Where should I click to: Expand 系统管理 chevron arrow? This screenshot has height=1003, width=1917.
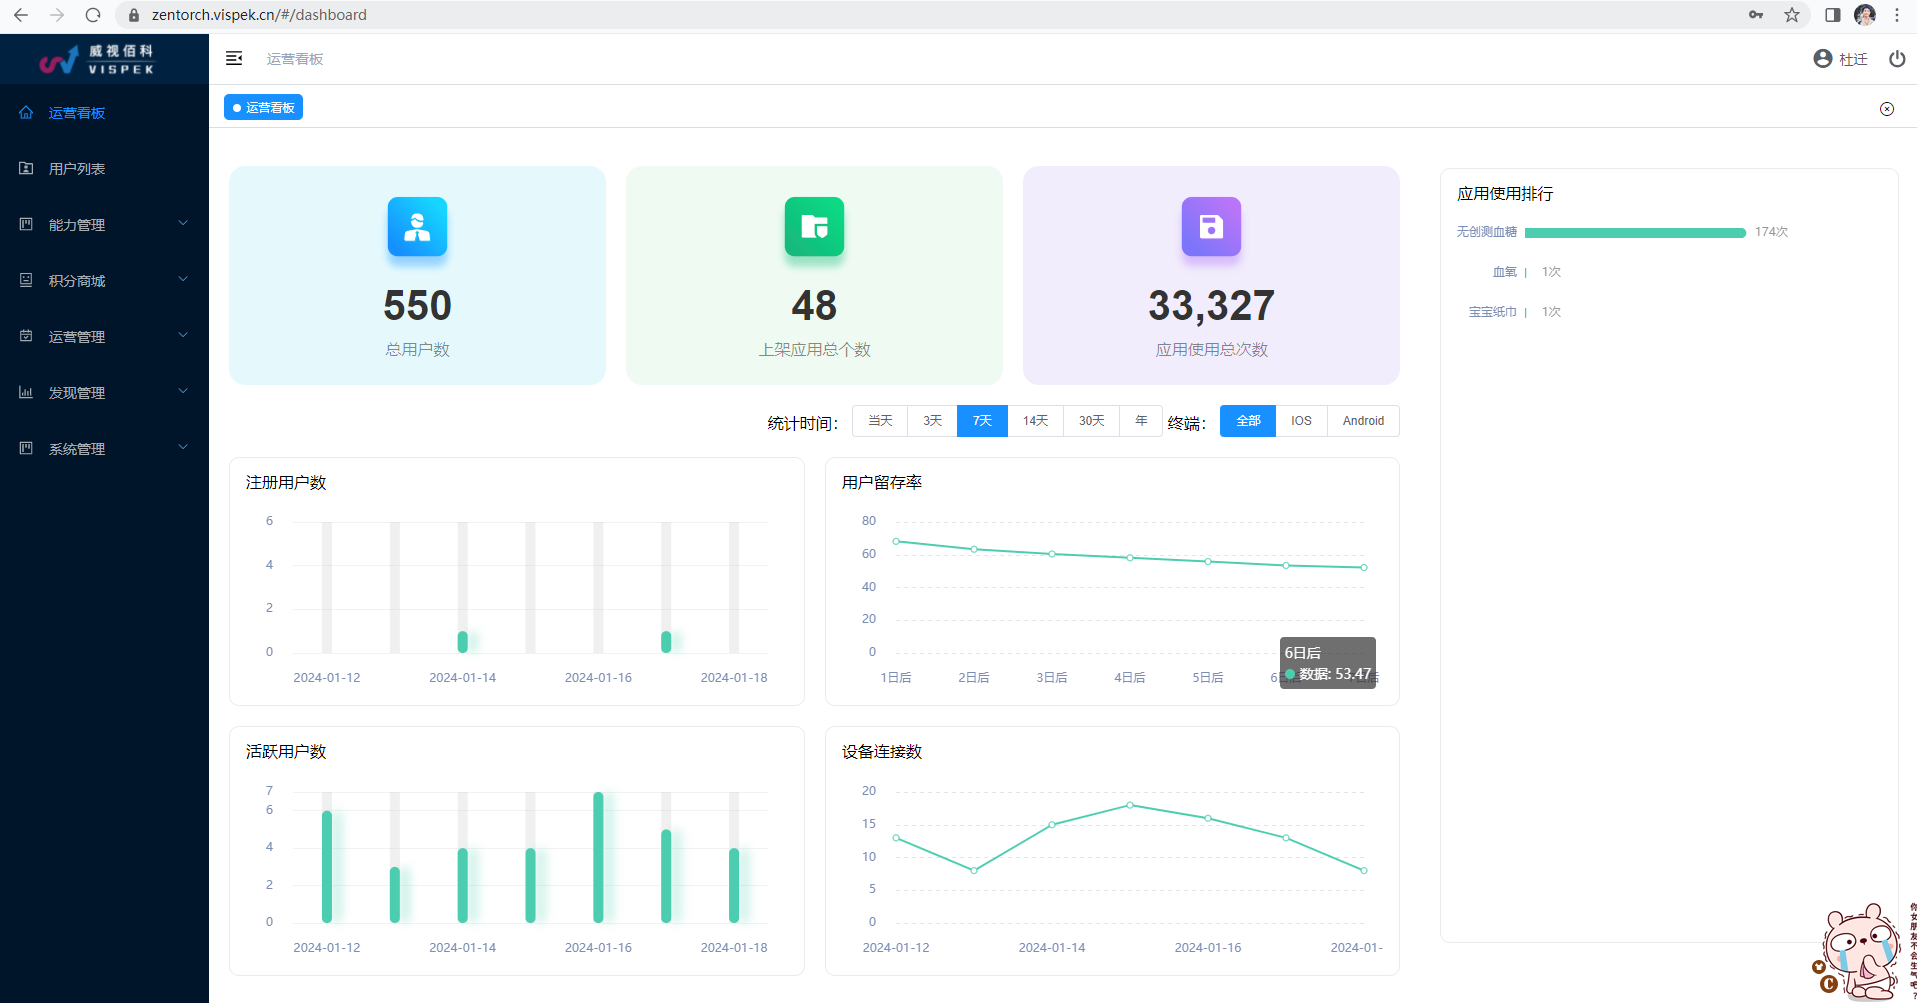click(x=183, y=447)
